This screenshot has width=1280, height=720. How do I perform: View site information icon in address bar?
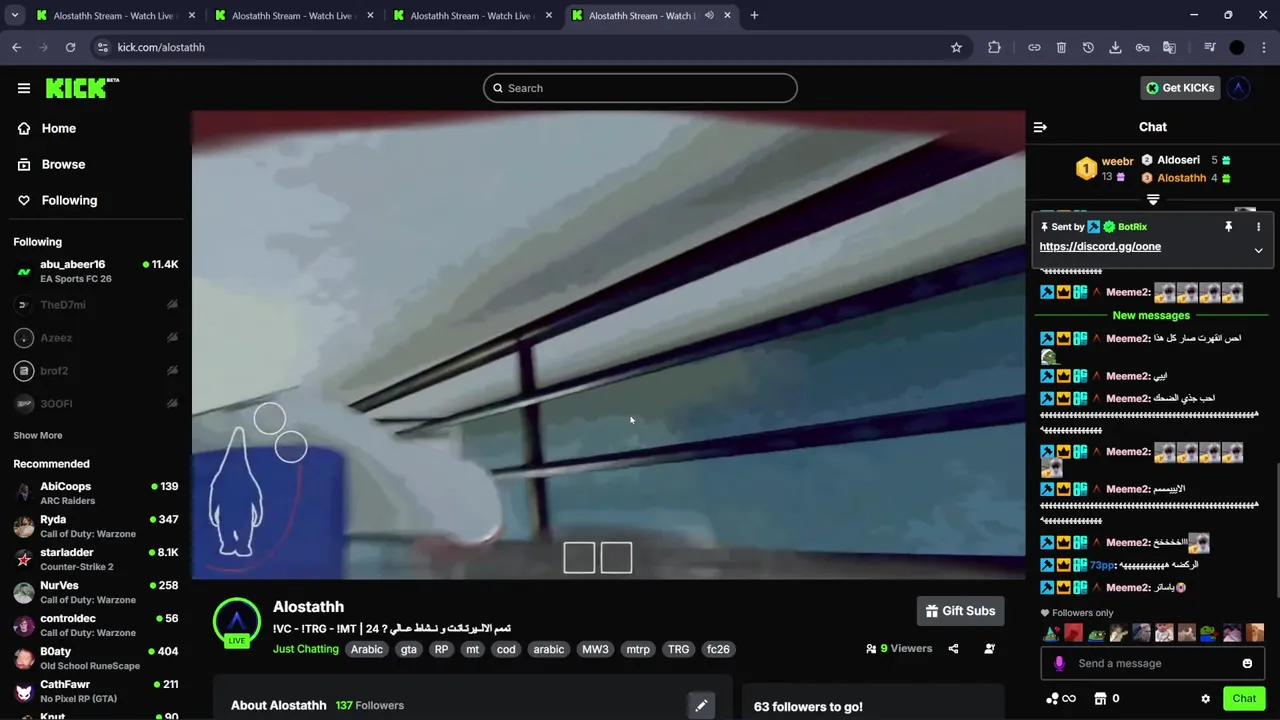point(102,47)
